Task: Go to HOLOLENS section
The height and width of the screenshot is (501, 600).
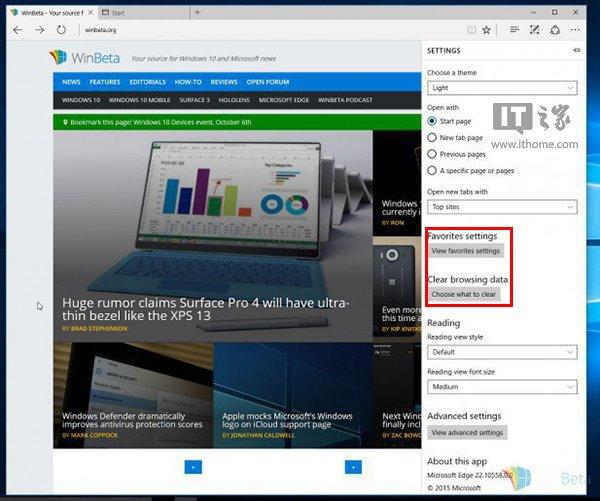Action: click(234, 100)
